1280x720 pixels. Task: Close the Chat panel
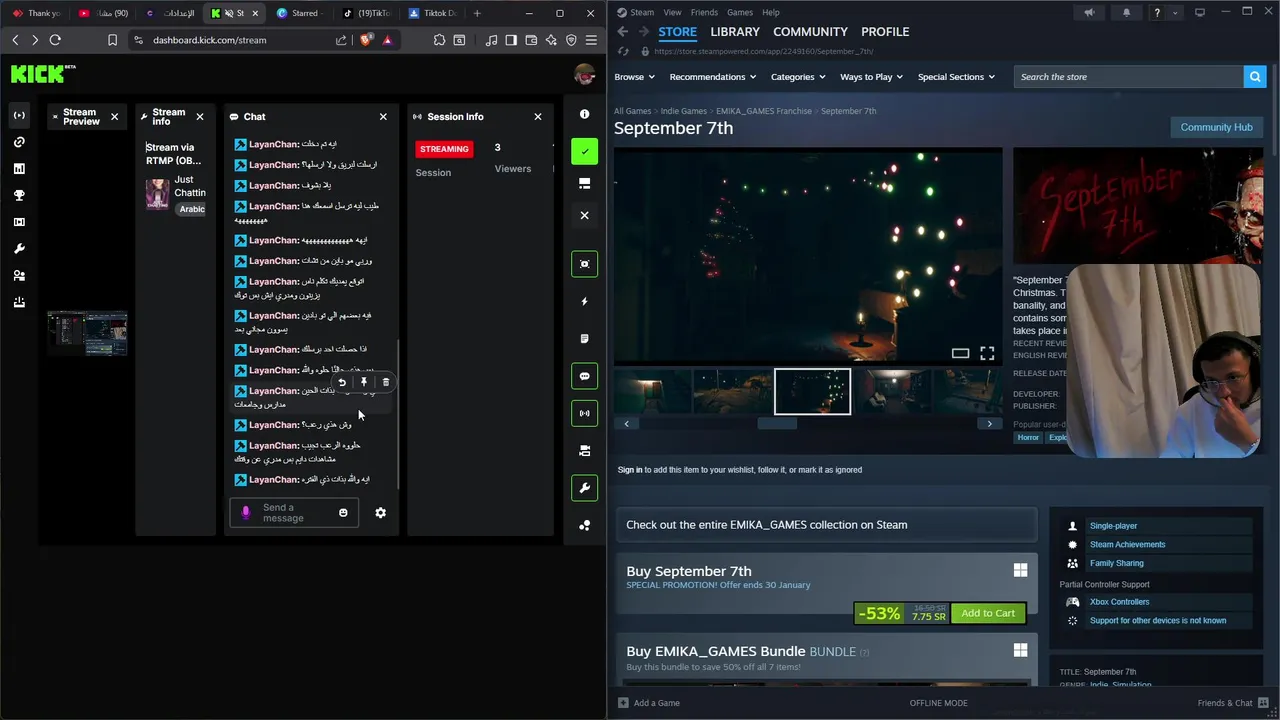pos(383,117)
